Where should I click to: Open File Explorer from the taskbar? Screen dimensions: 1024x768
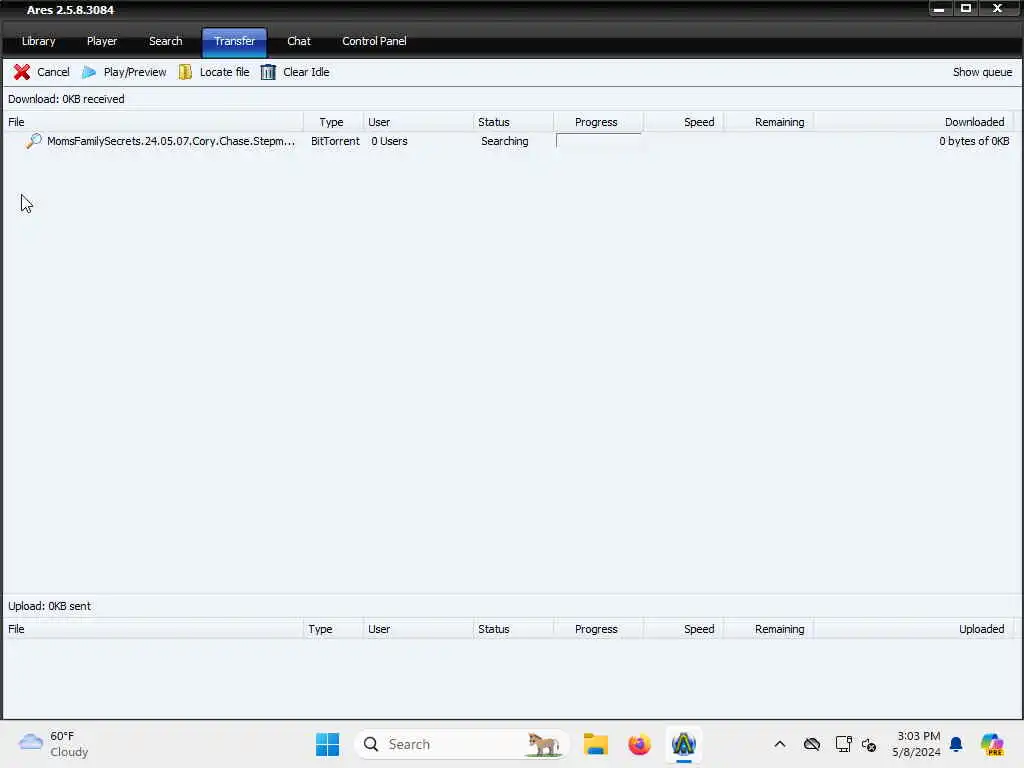596,744
